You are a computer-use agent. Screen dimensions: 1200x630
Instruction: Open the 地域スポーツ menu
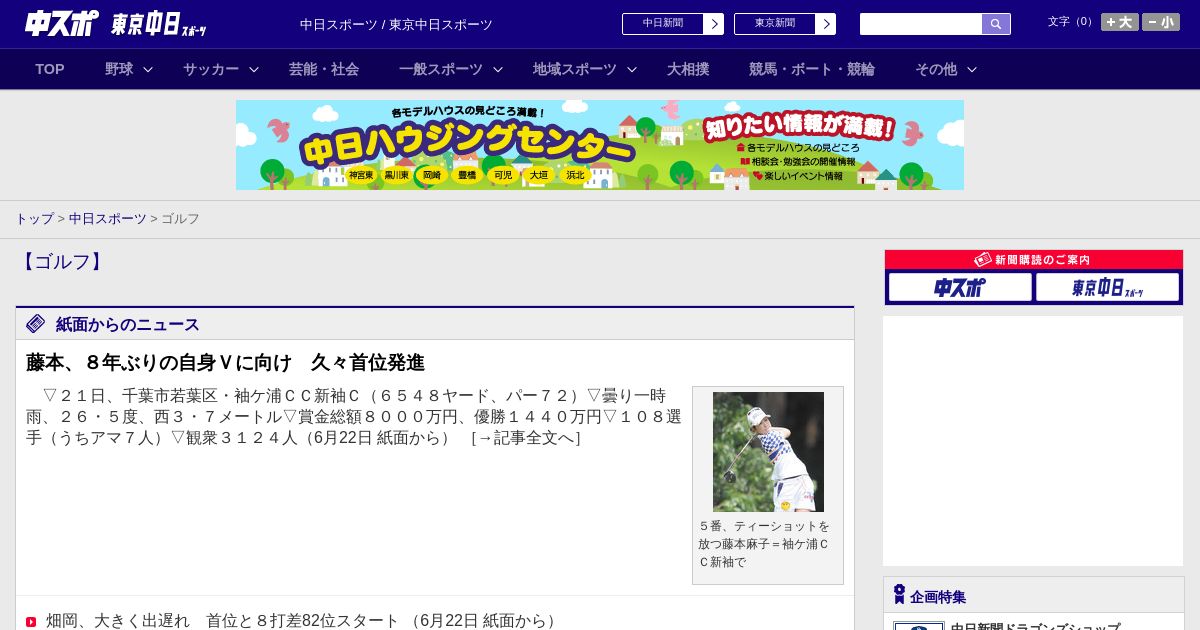(575, 69)
